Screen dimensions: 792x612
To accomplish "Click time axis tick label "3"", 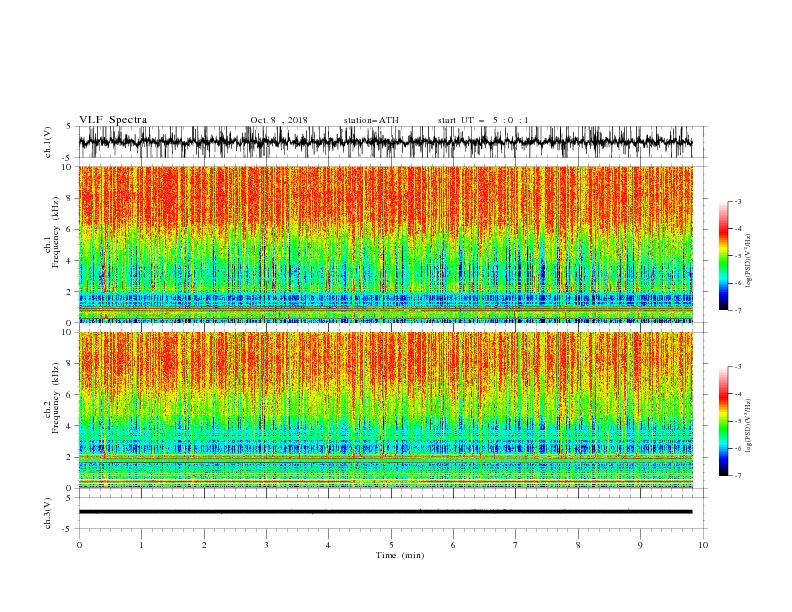I will tap(266, 545).
